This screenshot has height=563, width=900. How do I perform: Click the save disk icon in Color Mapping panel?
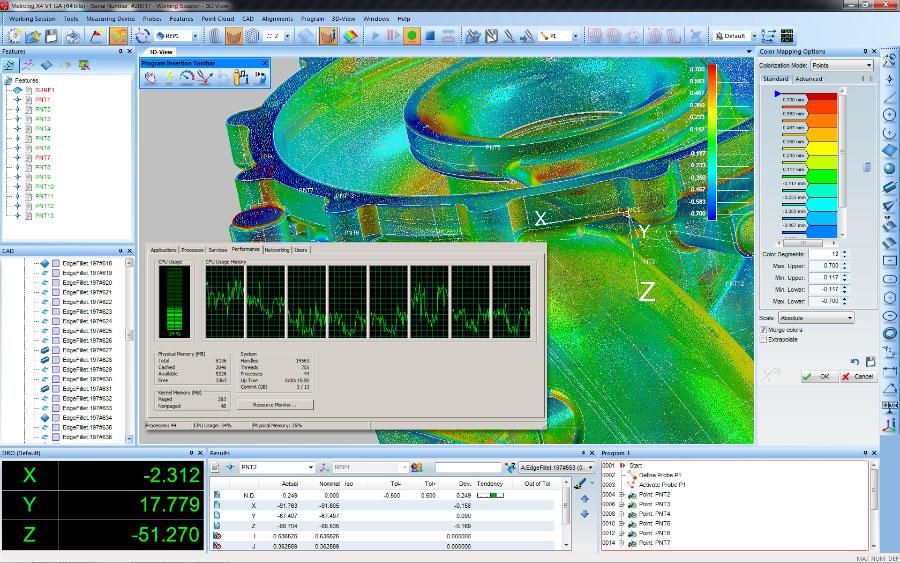point(870,361)
